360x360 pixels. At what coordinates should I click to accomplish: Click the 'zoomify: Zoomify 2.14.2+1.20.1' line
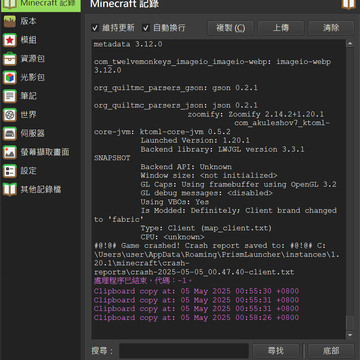(256, 114)
